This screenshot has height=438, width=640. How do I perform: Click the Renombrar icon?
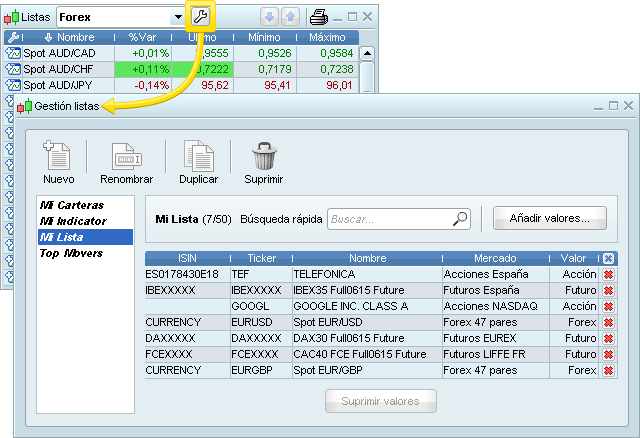point(126,157)
